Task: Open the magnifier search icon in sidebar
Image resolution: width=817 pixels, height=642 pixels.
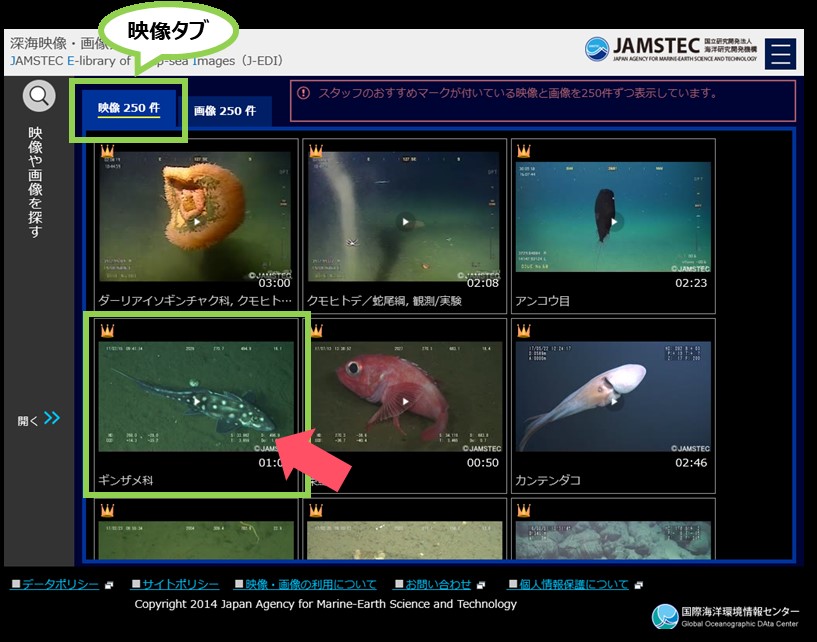Action: click(39, 96)
